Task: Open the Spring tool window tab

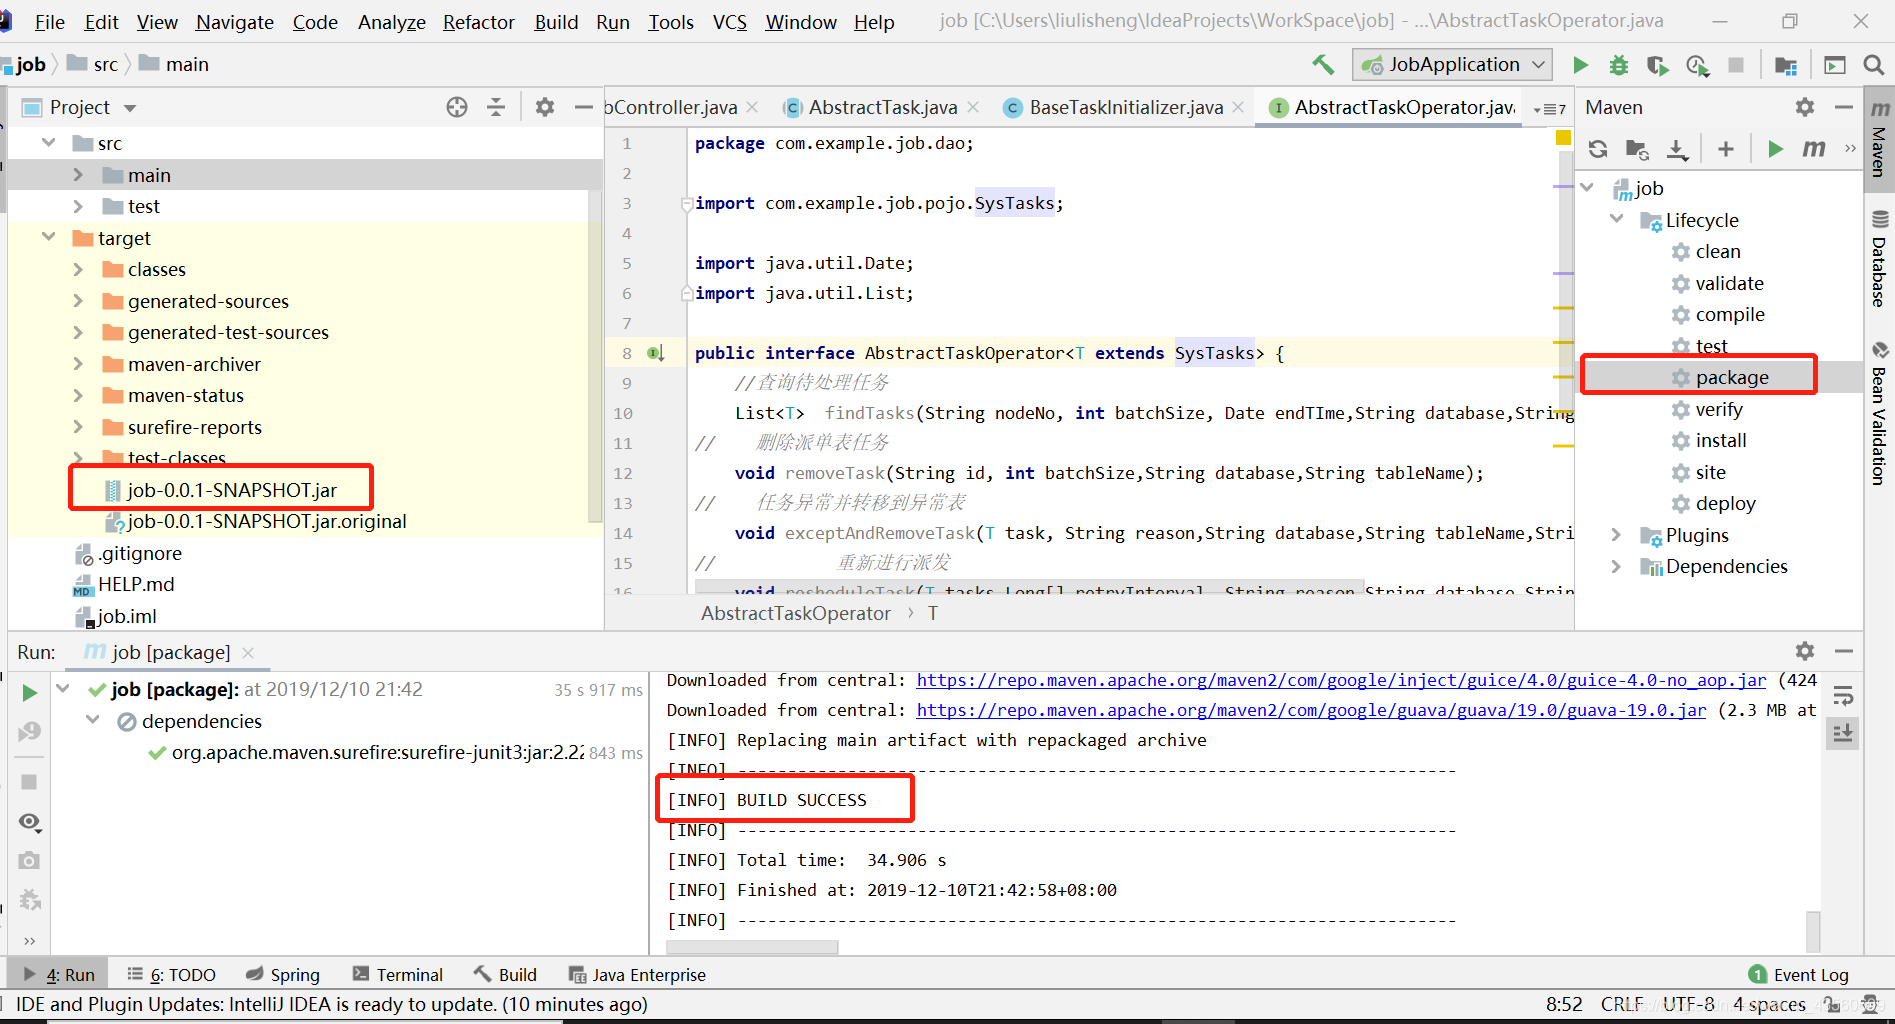Action: coord(283,975)
